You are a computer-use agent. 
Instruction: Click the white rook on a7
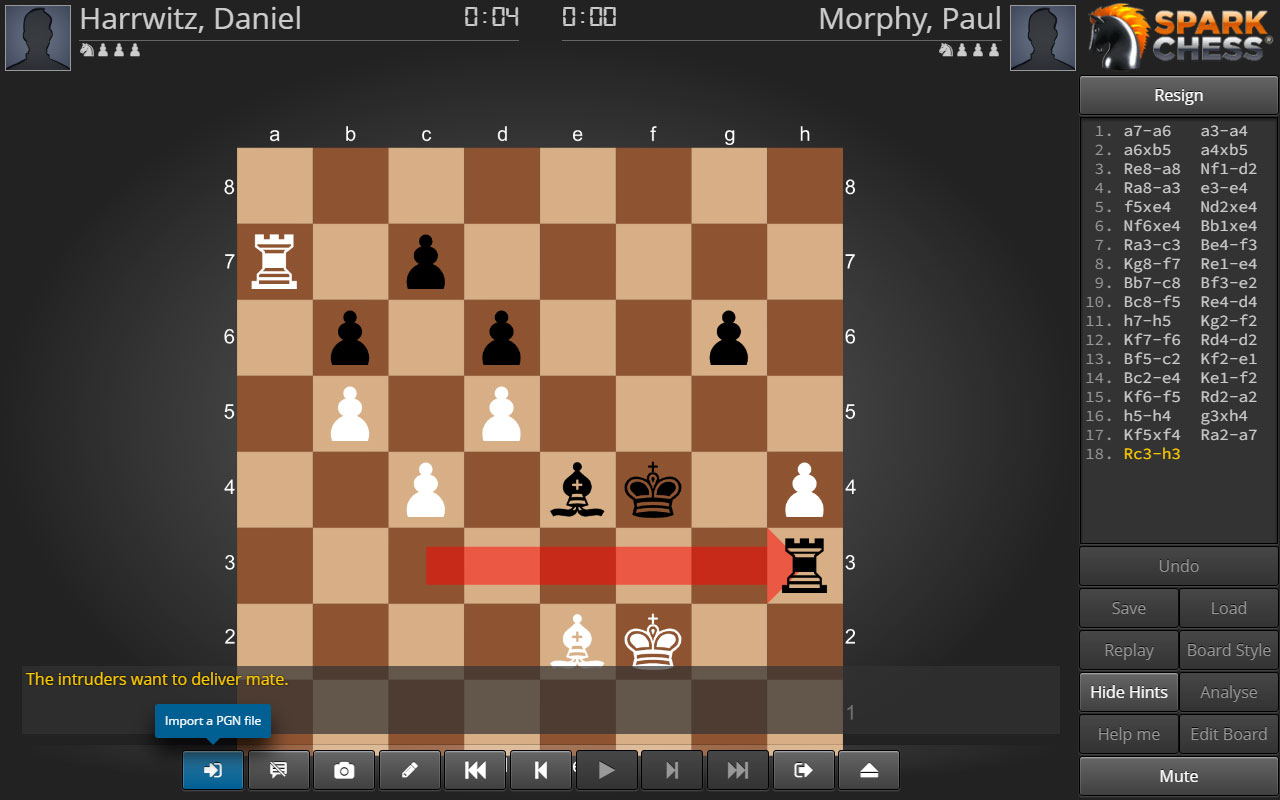coord(274,261)
